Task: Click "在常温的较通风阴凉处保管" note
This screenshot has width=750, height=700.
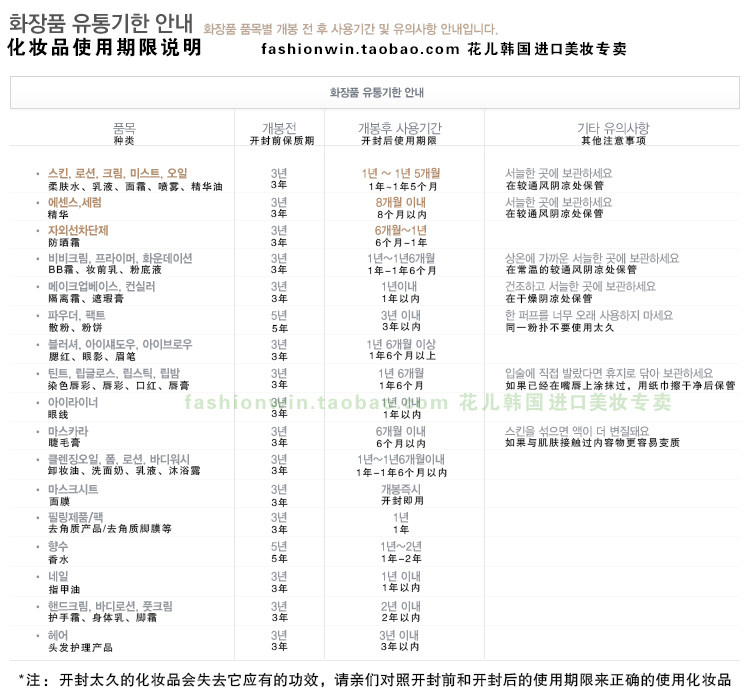Action: click(571, 270)
